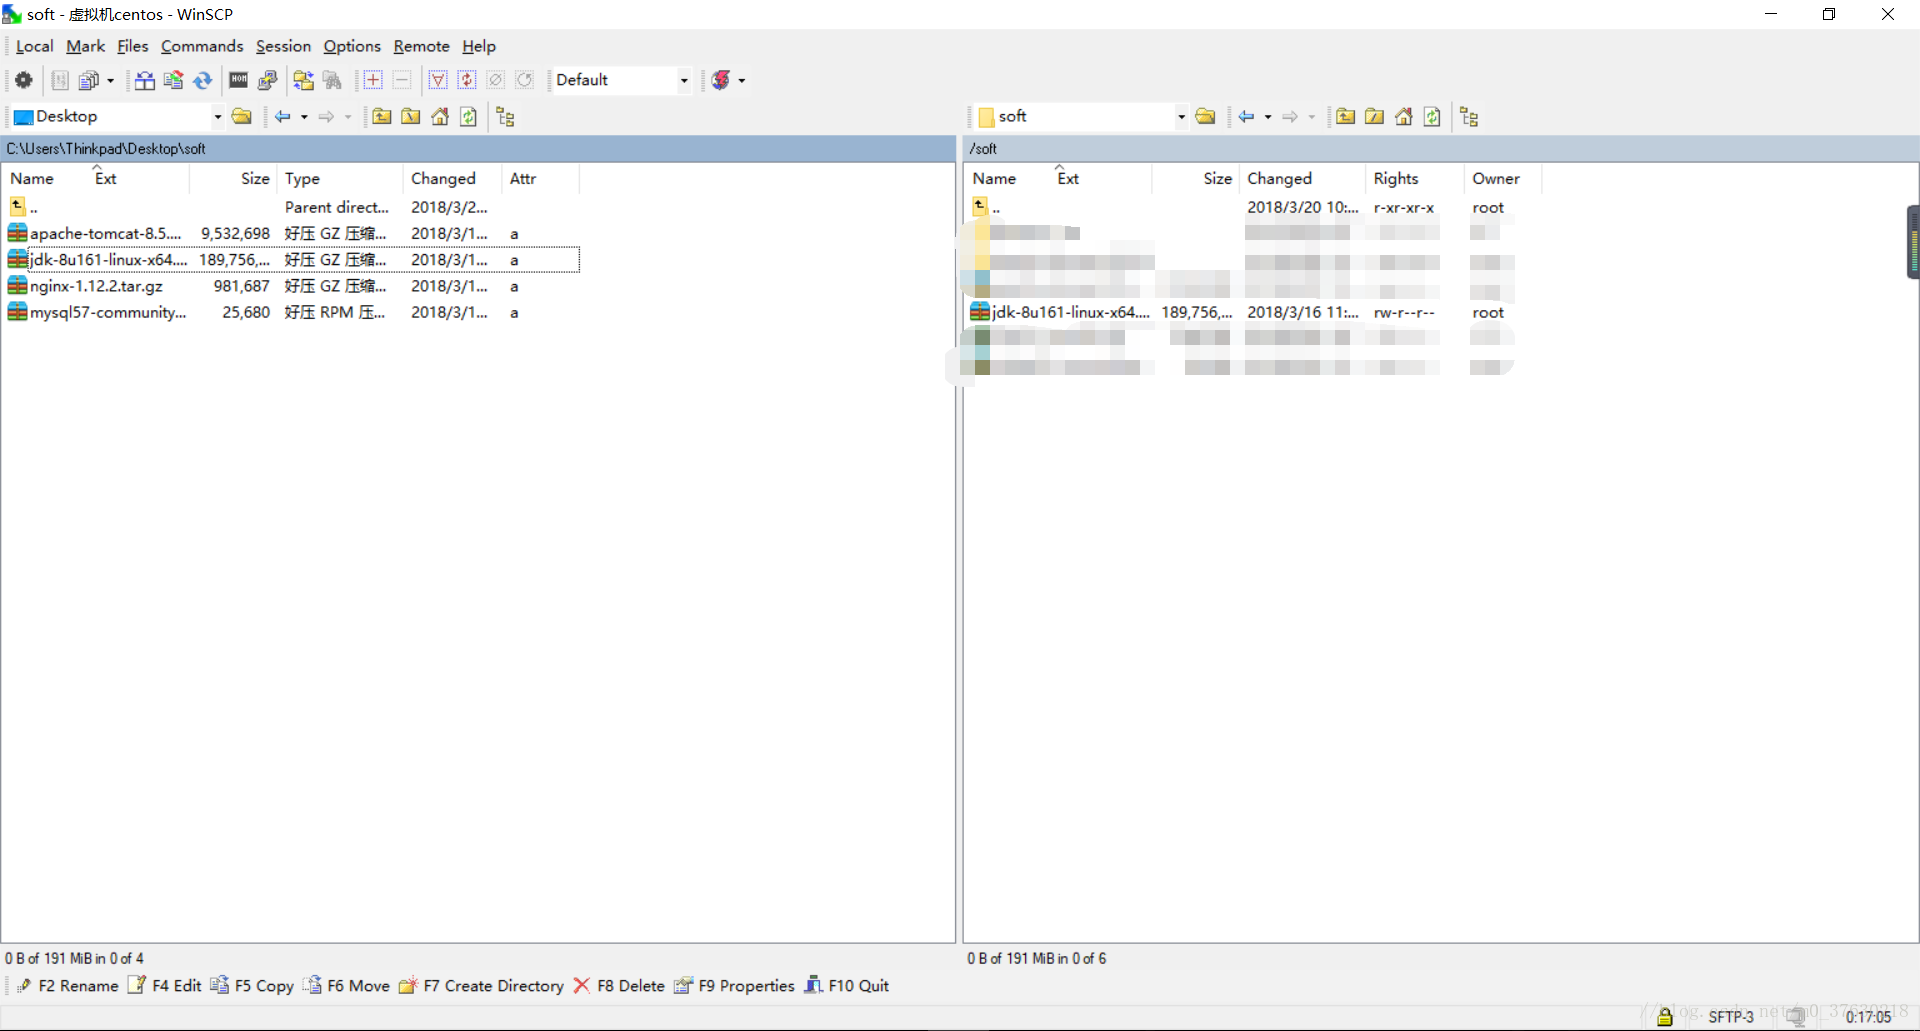Viewport: 1920px width, 1031px height.
Task: Click the remote Back arrow icon
Action: (x=1247, y=117)
